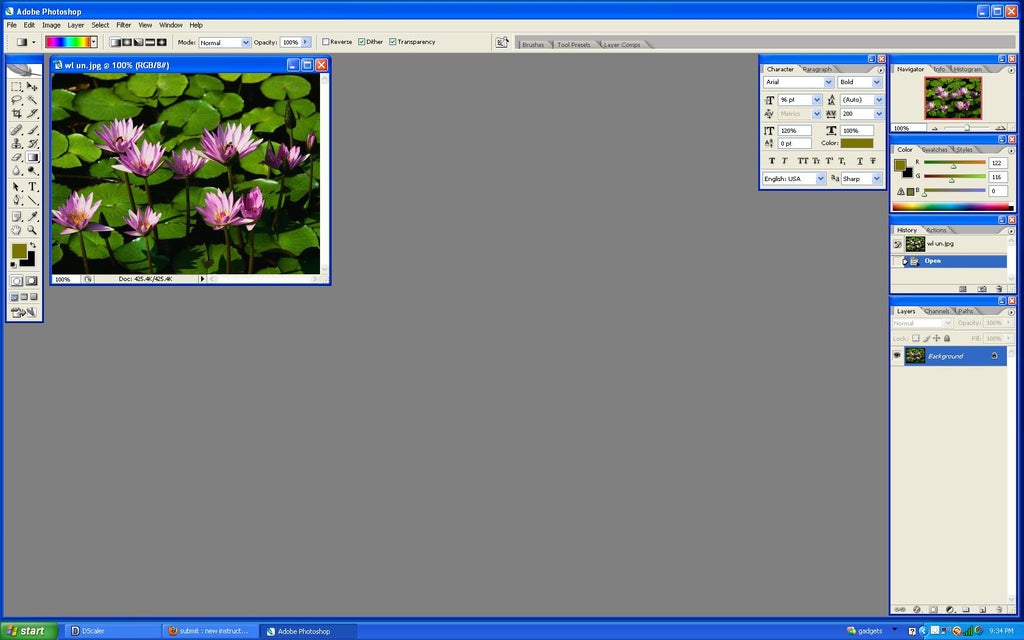This screenshot has width=1024, height=640.
Task: Switch to the Actions tab
Action: coord(936,231)
